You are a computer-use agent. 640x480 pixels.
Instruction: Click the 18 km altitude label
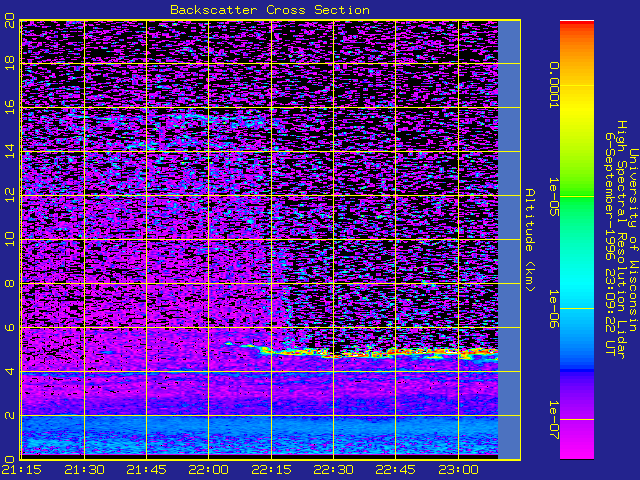[x=9, y=63]
